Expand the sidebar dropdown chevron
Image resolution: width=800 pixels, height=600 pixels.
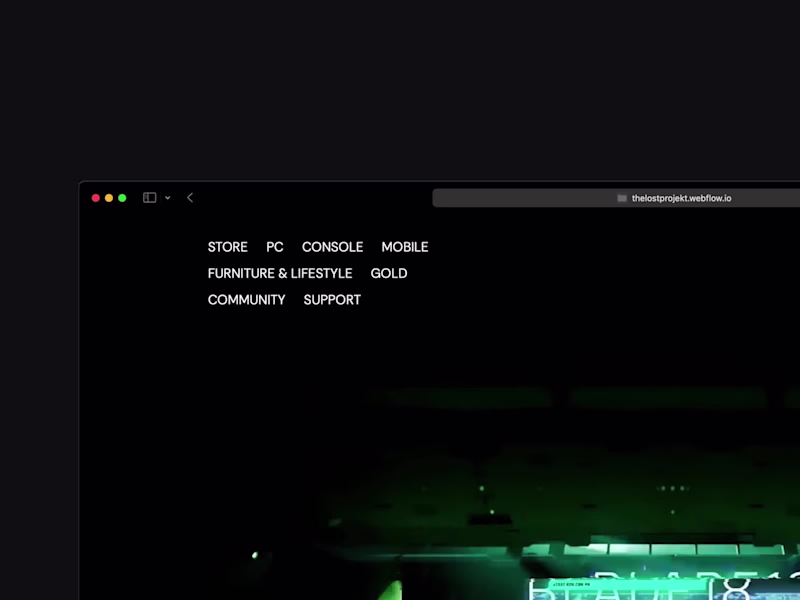(x=167, y=198)
